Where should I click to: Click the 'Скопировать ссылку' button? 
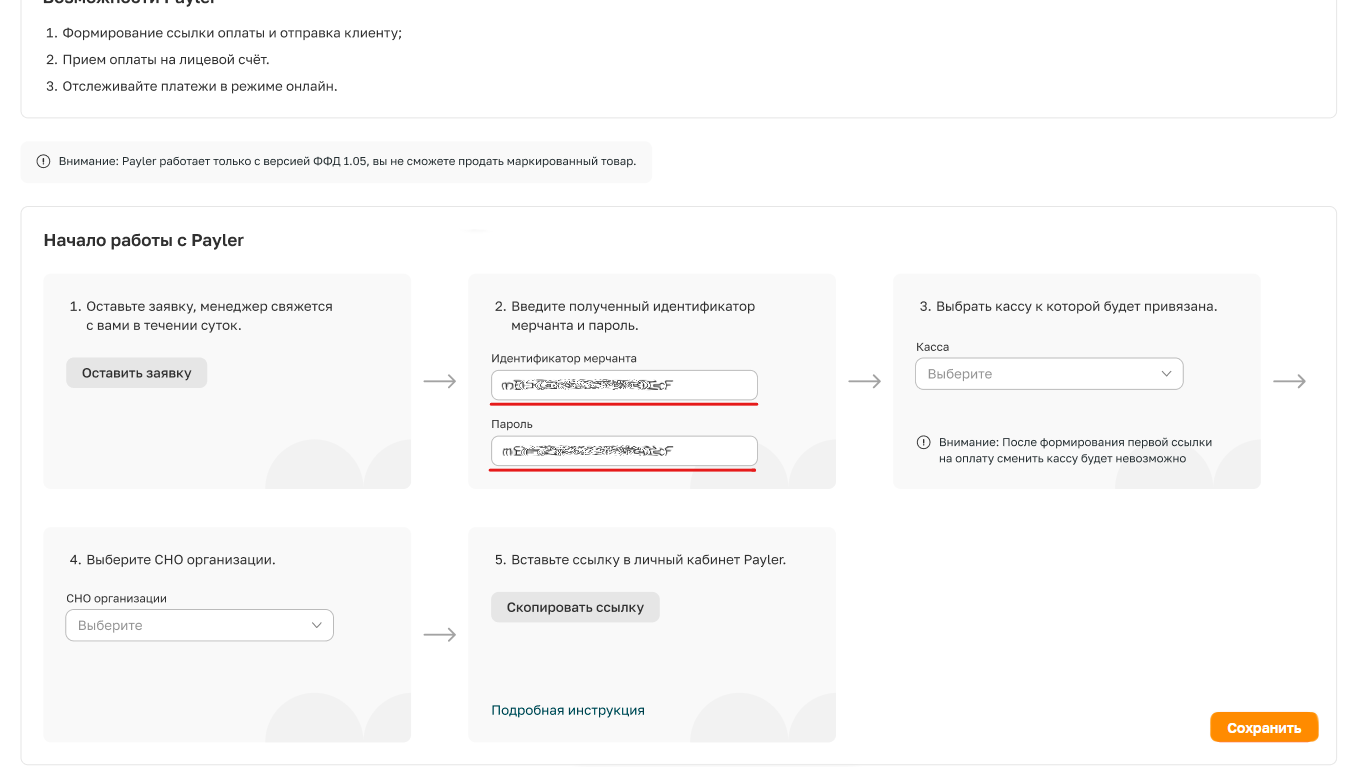tap(575, 607)
